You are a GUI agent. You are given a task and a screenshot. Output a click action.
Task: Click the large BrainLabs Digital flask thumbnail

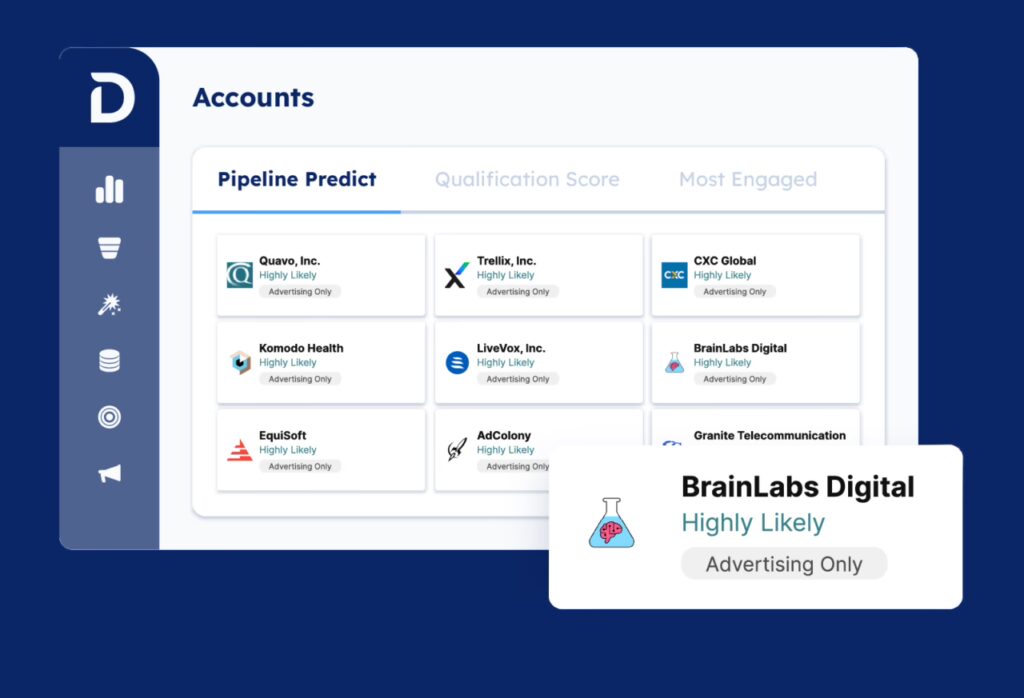(x=612, y=523)
